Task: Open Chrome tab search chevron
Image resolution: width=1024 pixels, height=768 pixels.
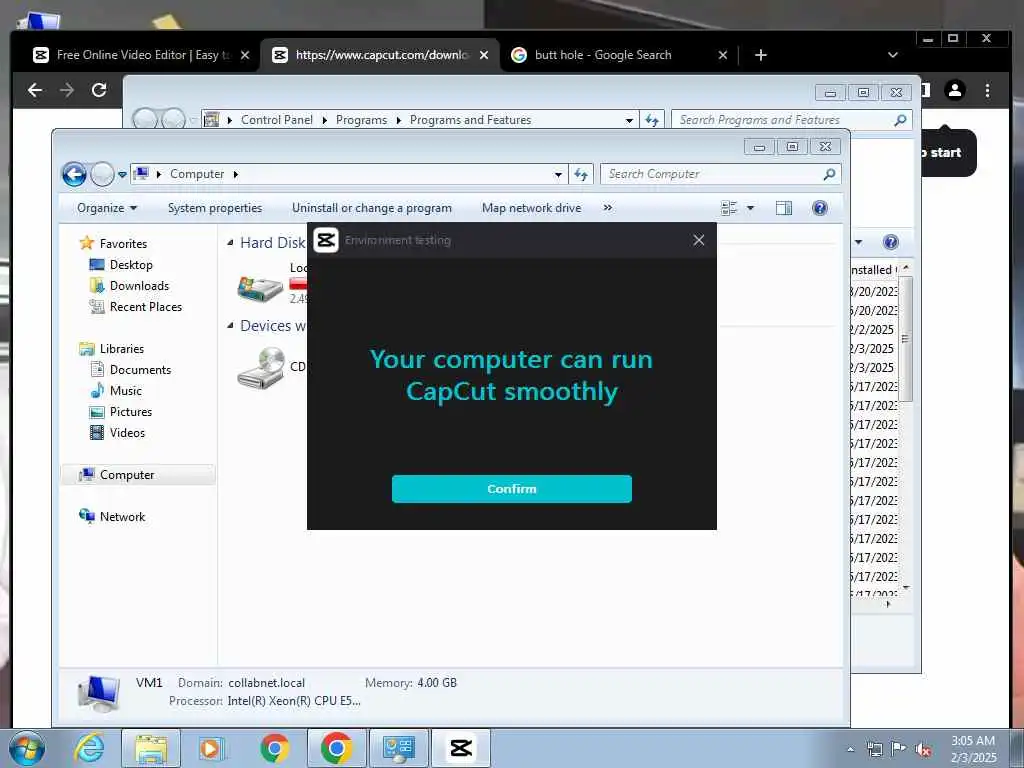Action: point(893,55)
